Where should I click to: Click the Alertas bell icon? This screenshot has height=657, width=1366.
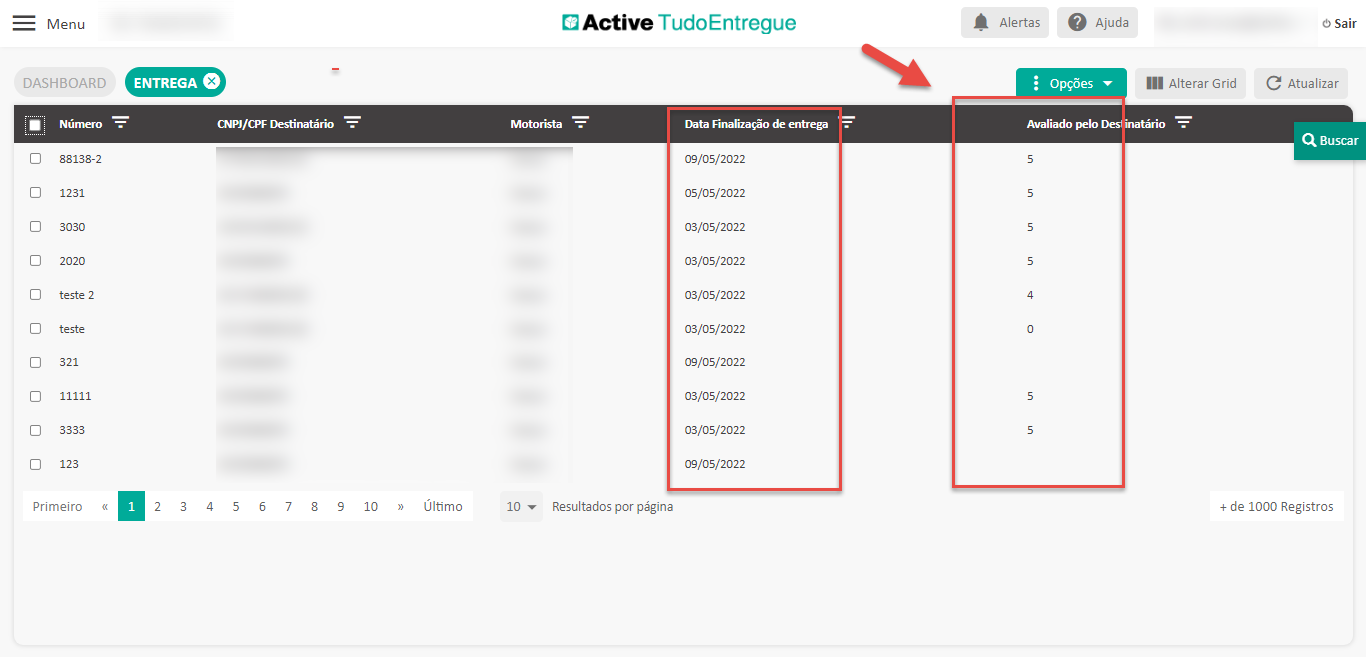pyautogui.click(x=981, y=22)
